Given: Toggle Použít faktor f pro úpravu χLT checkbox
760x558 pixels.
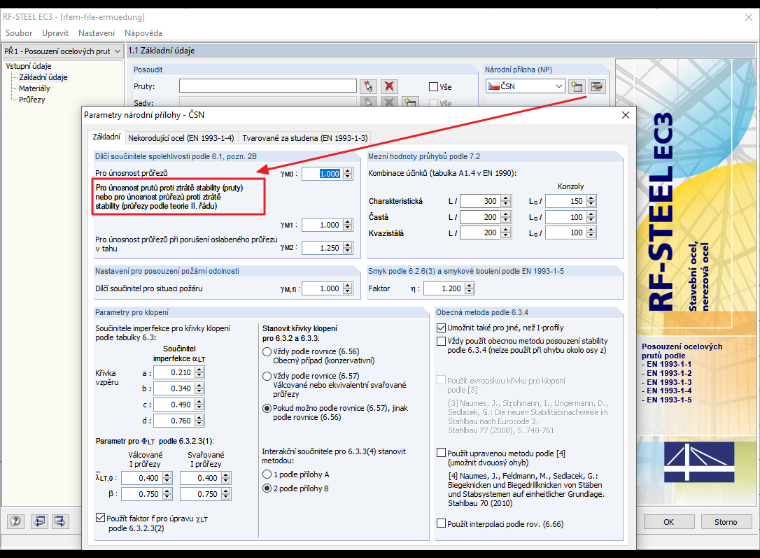Looking at the screenshot, I should pyautogui.click(x=100, y=518).
